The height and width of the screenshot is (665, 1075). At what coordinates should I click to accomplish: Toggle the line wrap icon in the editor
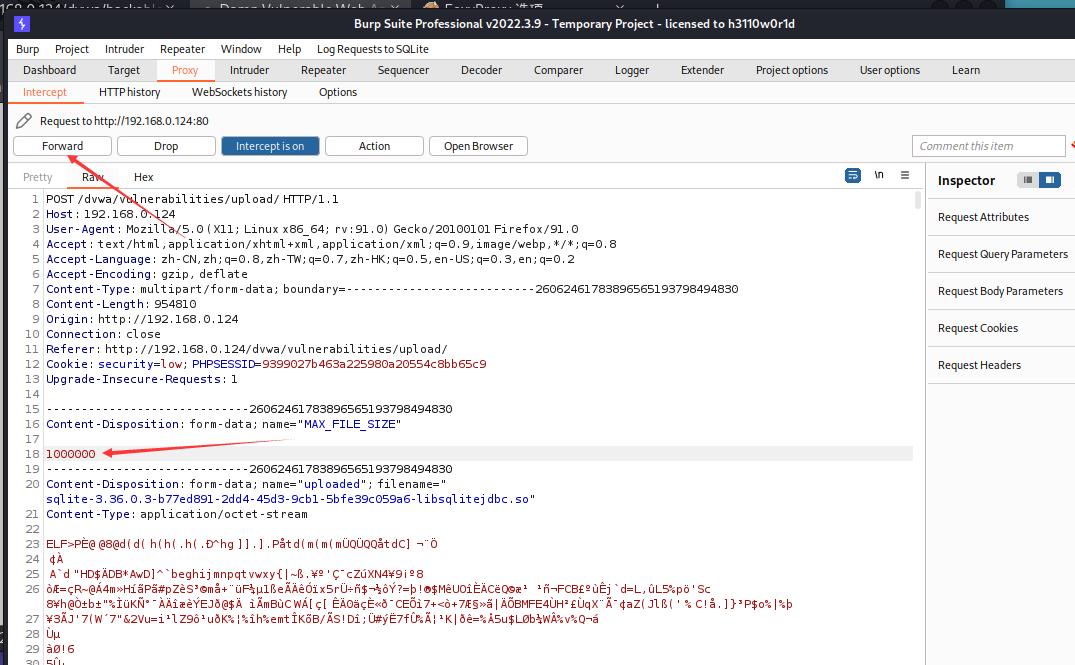point(852,175)
